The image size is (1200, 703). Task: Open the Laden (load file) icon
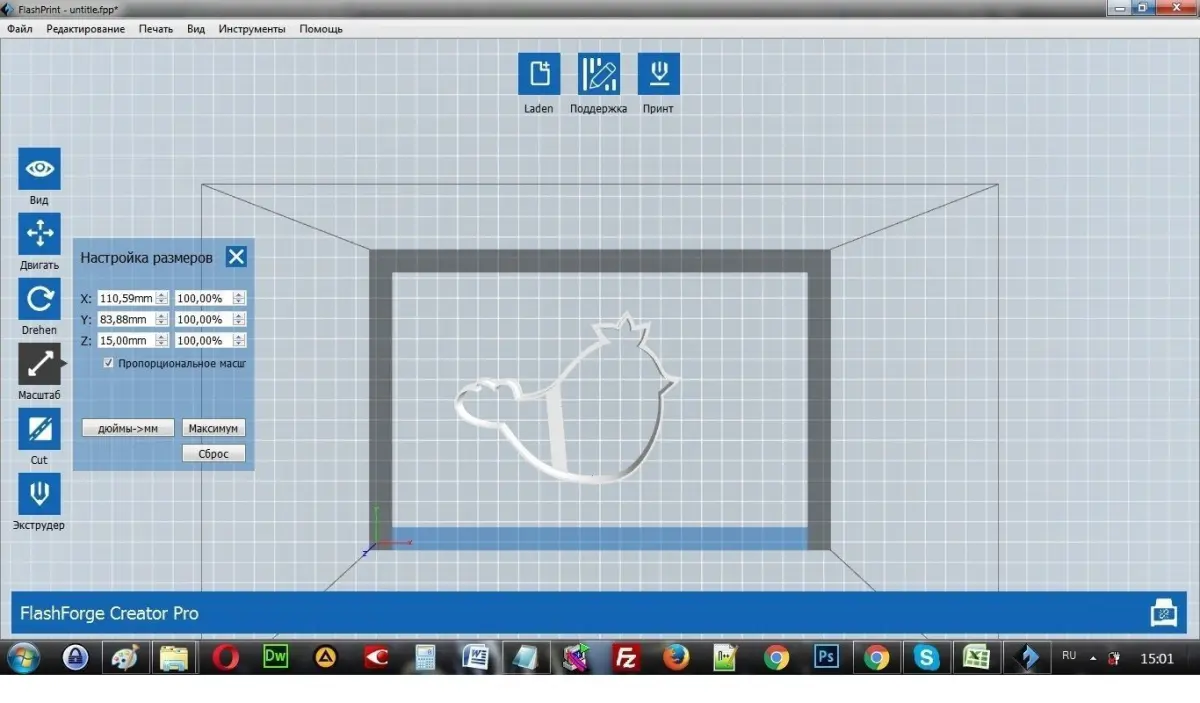click(539, 73)
